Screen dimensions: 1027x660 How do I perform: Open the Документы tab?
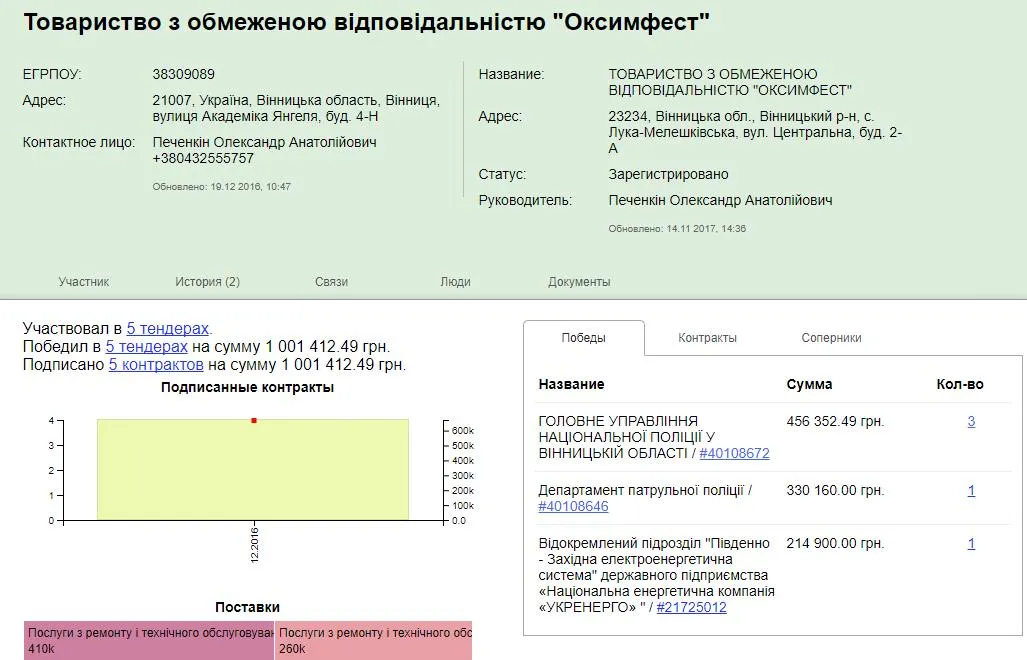579,282
